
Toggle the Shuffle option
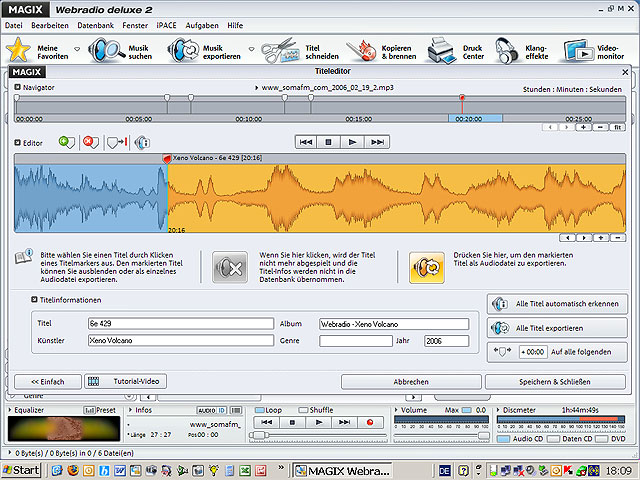coord(303,410)
